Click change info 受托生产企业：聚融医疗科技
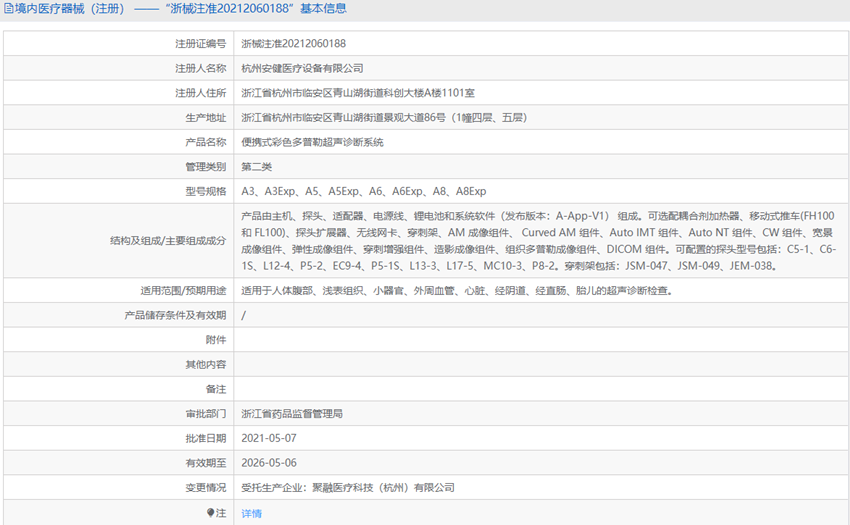 tap(348, 488)
